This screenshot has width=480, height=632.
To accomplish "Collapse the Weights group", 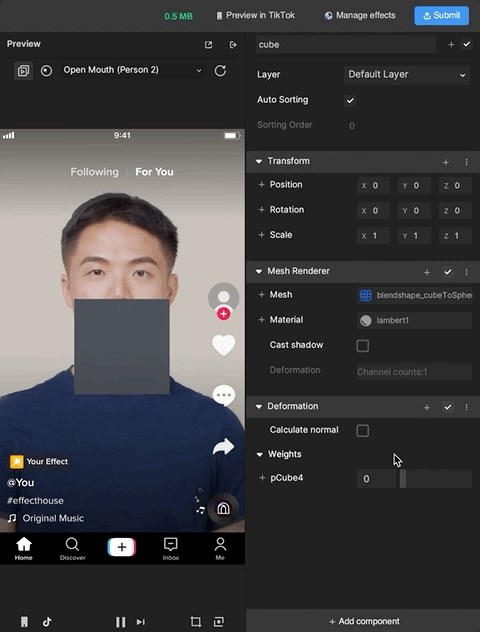I will coord(260,455).
